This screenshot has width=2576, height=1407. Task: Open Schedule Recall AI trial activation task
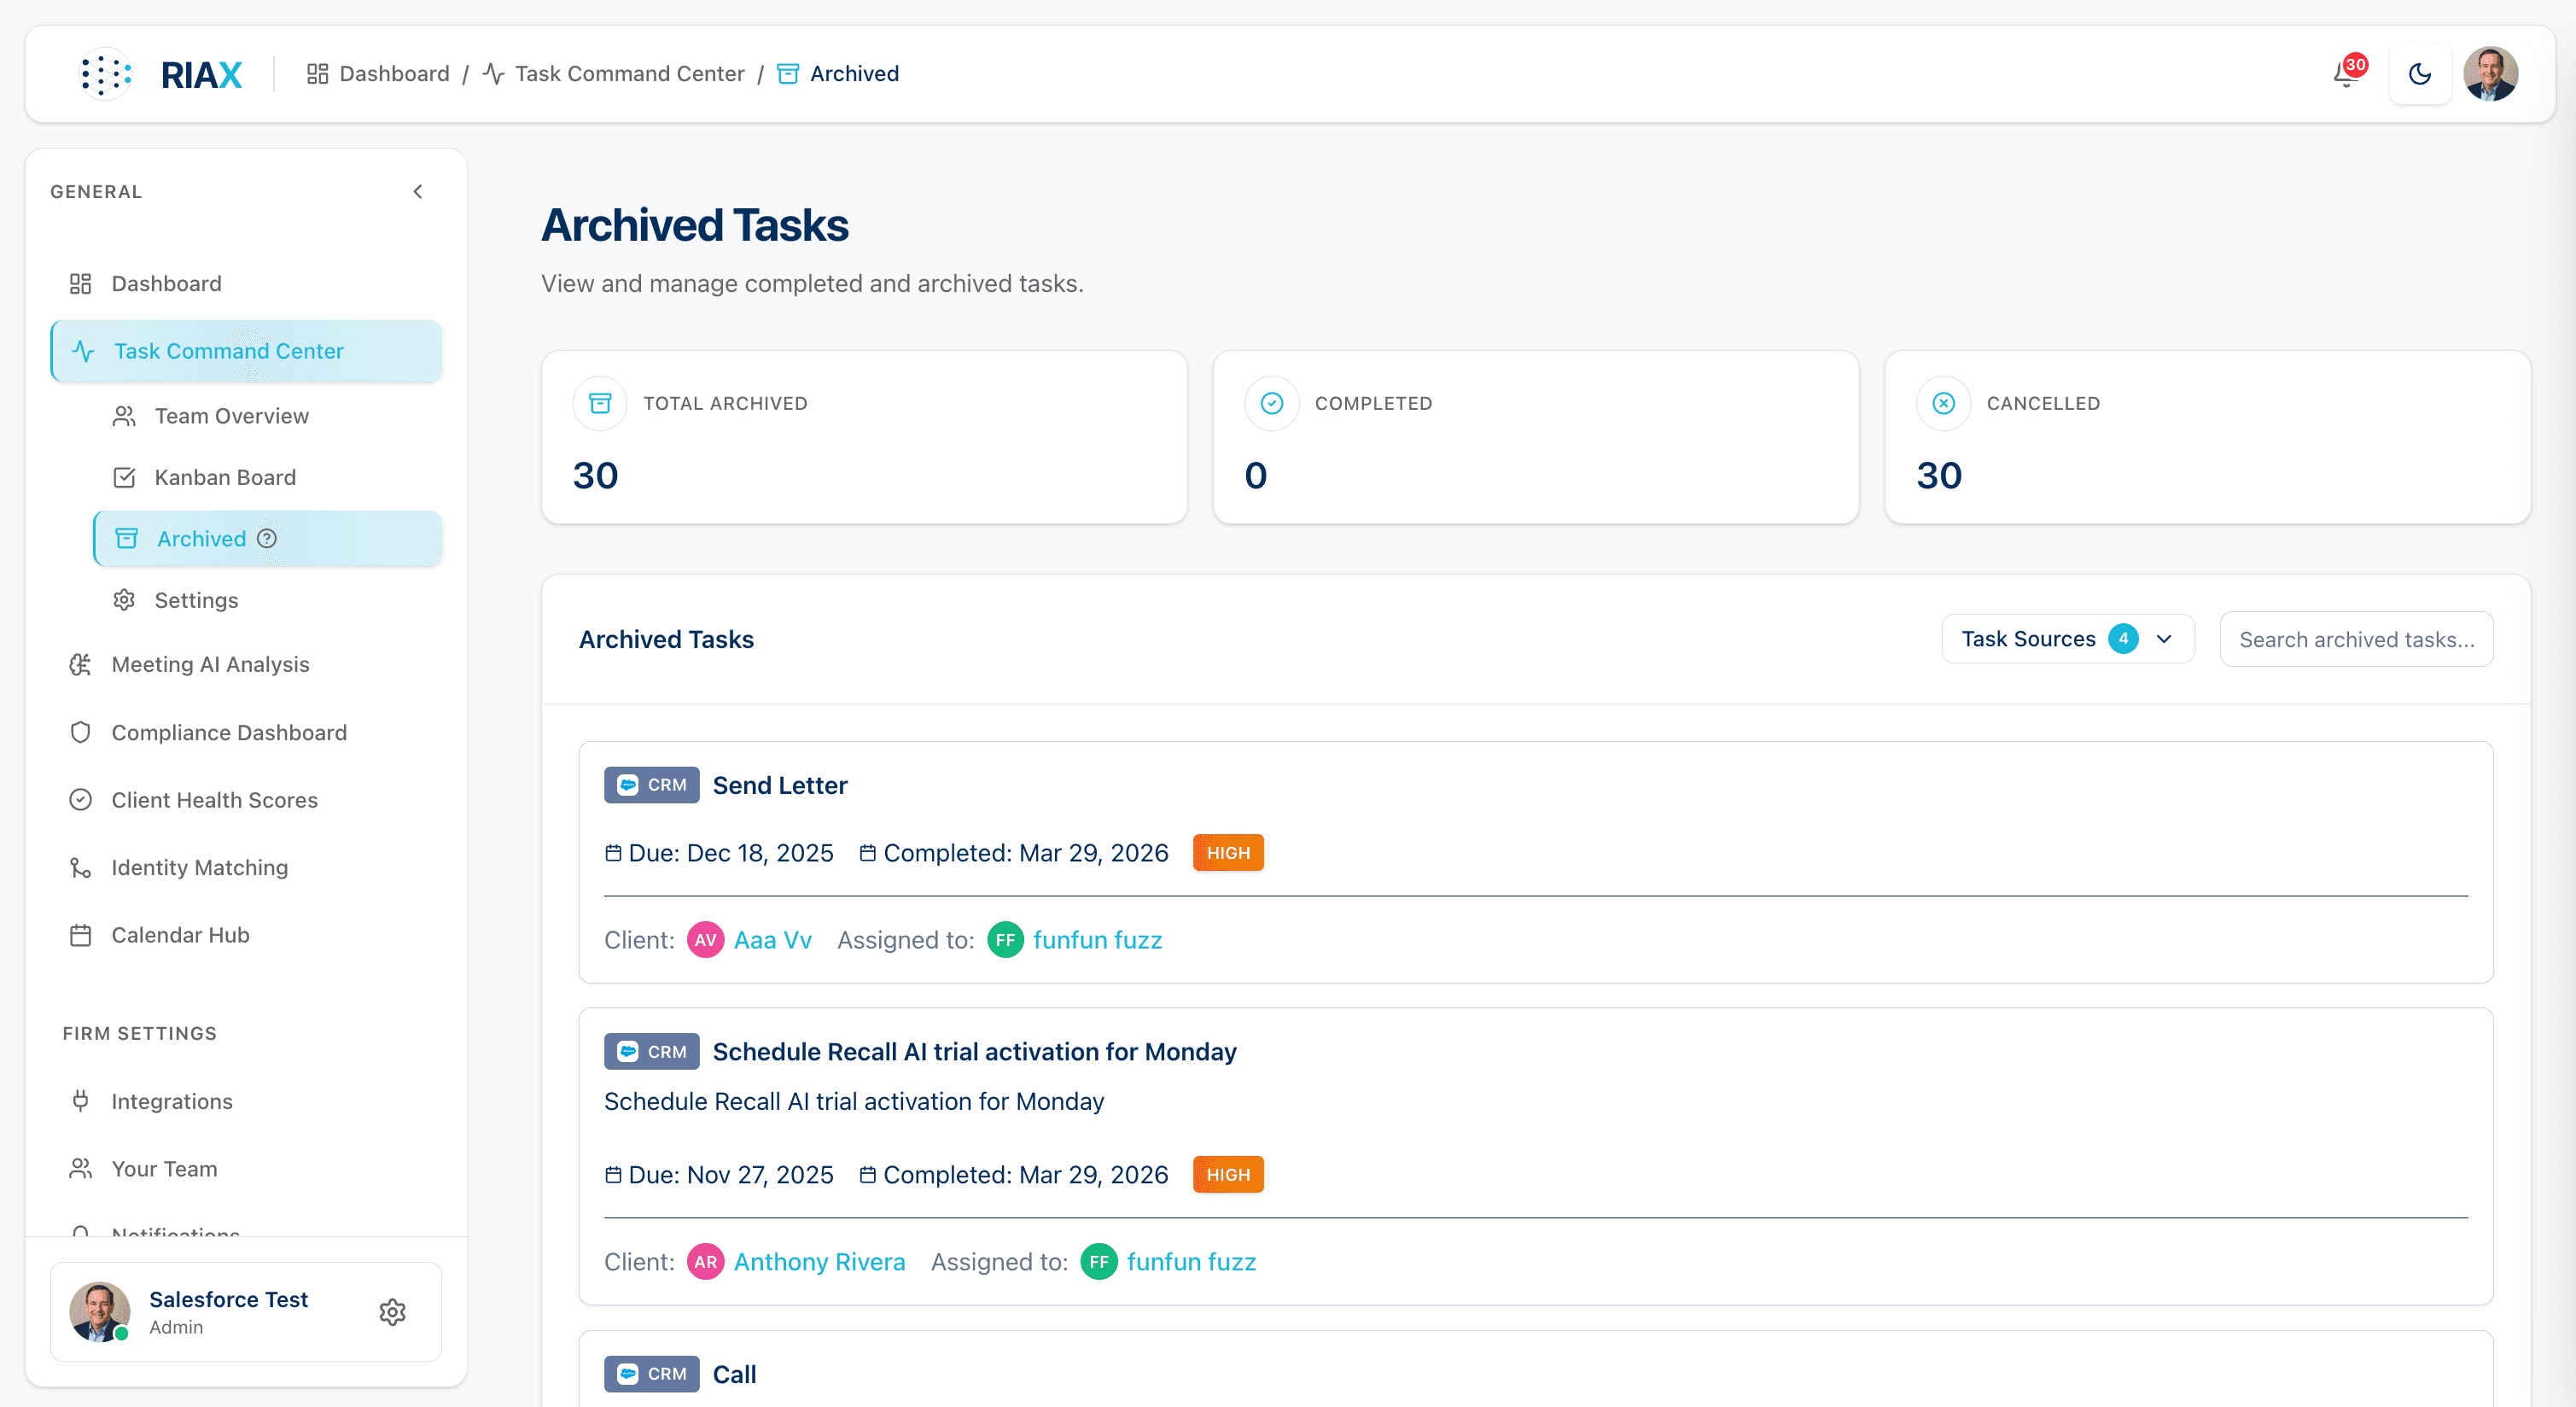[x=975, y=1053]
